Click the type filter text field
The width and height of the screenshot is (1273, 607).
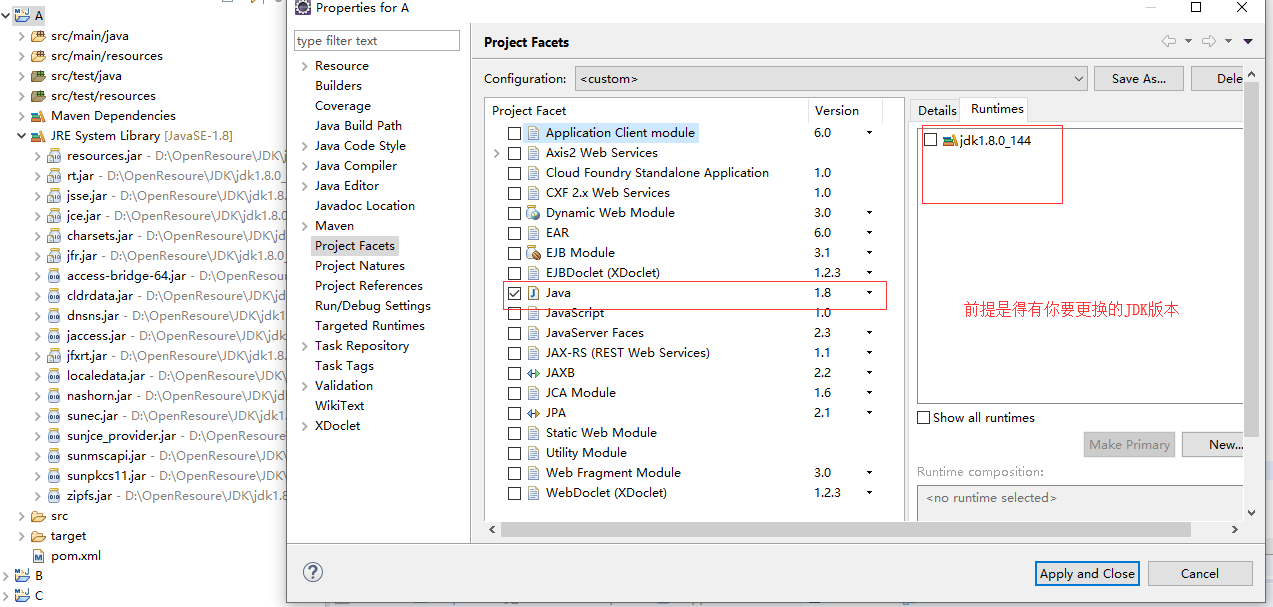click(376, 41)
